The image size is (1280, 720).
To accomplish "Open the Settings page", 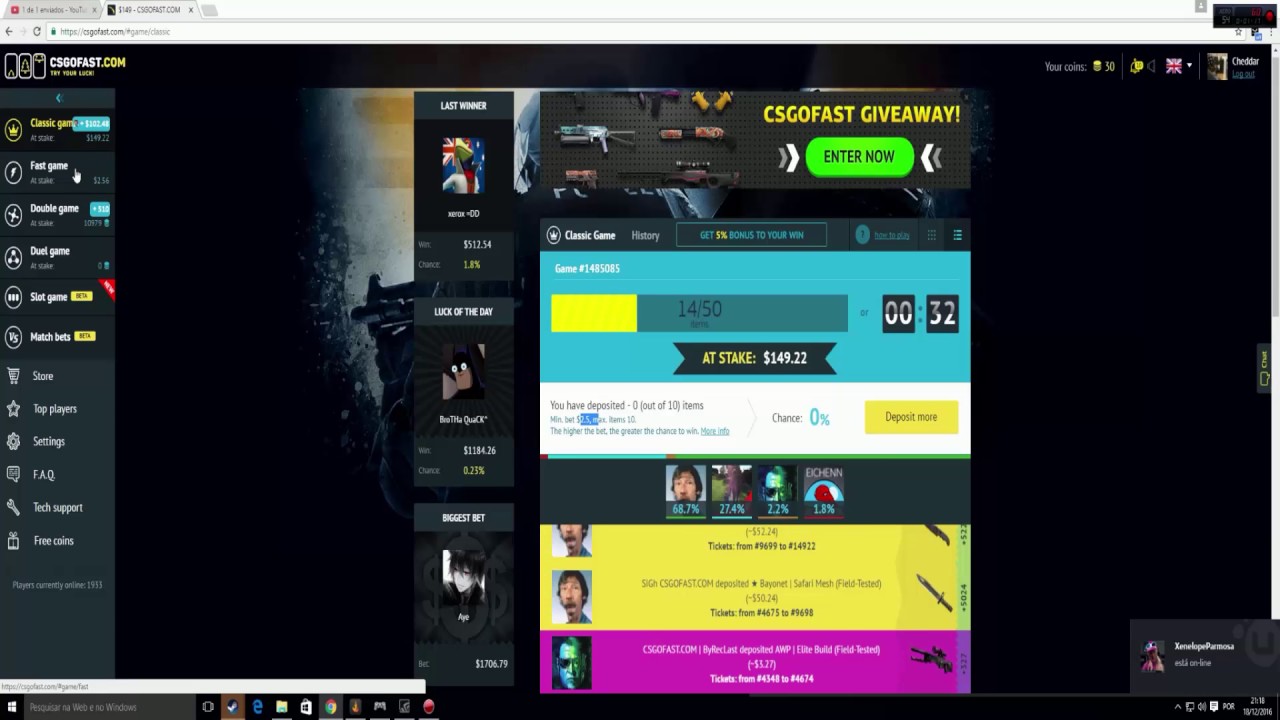I will pyautogui.click(x=49, y=441).
